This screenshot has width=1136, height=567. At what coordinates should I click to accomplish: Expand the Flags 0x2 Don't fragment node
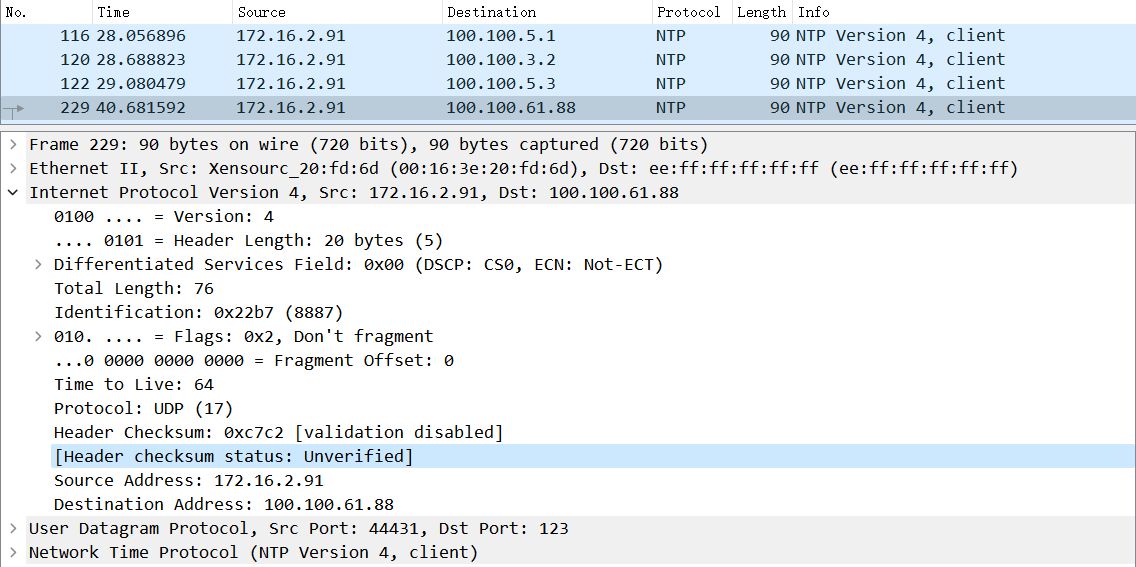(x=38, y=336)
